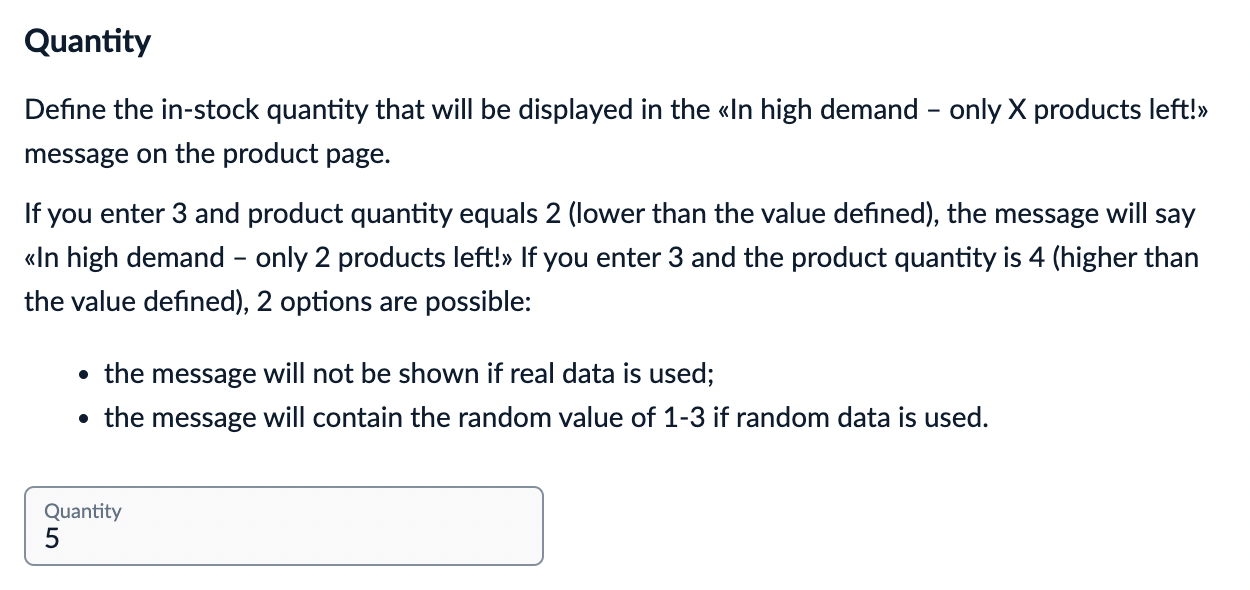This screenshot has width=1250, height=590.
Task: Click the bold Quantity heading
Action: (88, 42)
